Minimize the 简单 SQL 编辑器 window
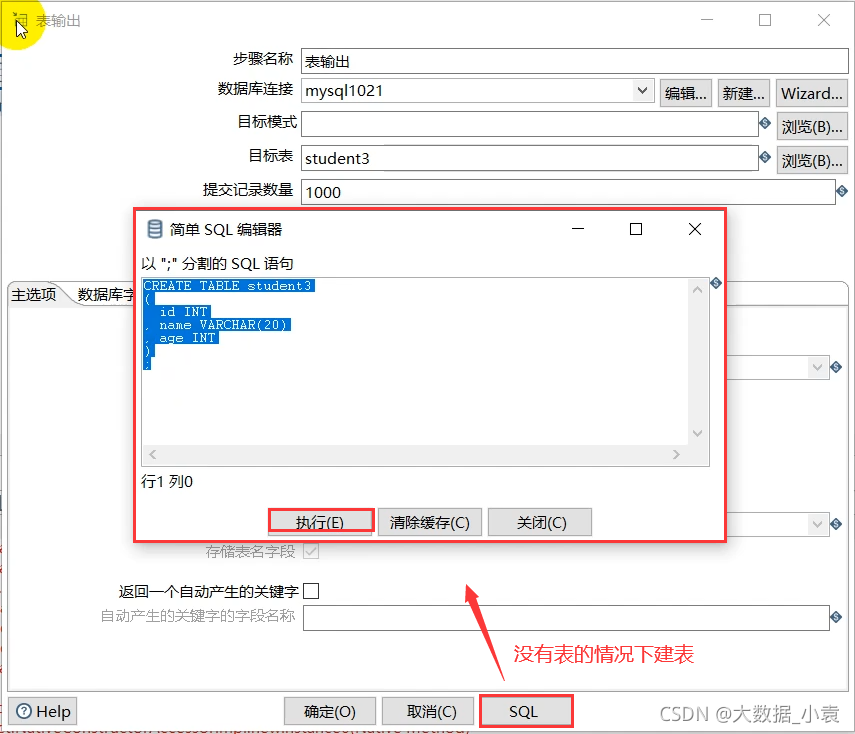Image resolution: width=855 pixels, height=734 pixels. click(x=578, y=229)
